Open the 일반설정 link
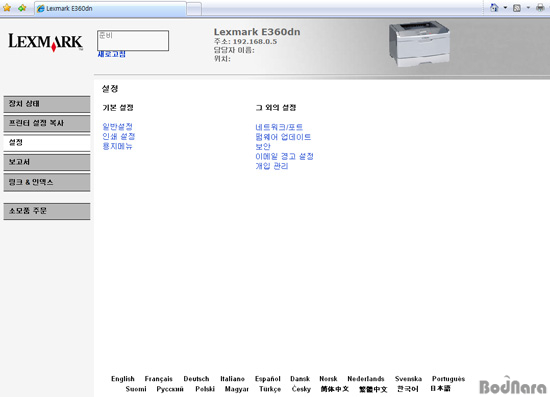Screen dimensions: 550x397 pyautogui.click(x=118, y=127)
